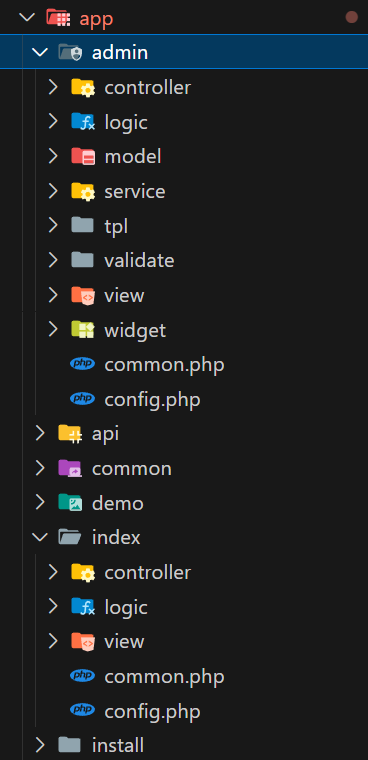
Task: Click the admin shield folder icon
Action: click(x=70, y=52)
